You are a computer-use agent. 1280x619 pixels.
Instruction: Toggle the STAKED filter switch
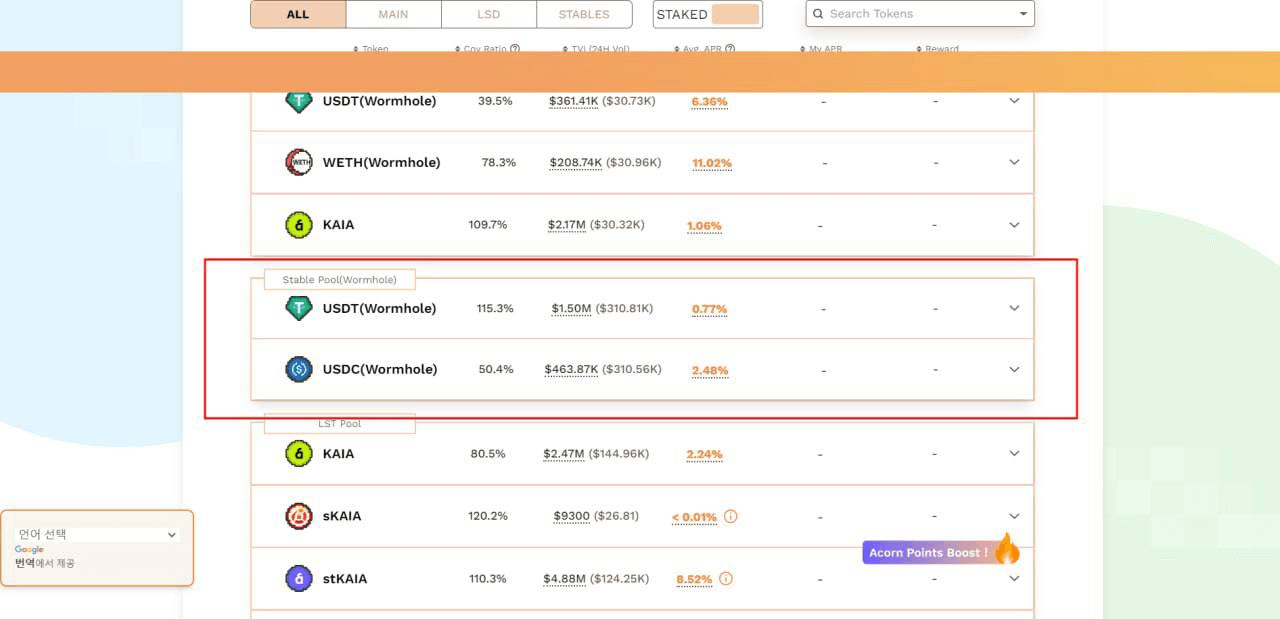click(x=735, y=14)
